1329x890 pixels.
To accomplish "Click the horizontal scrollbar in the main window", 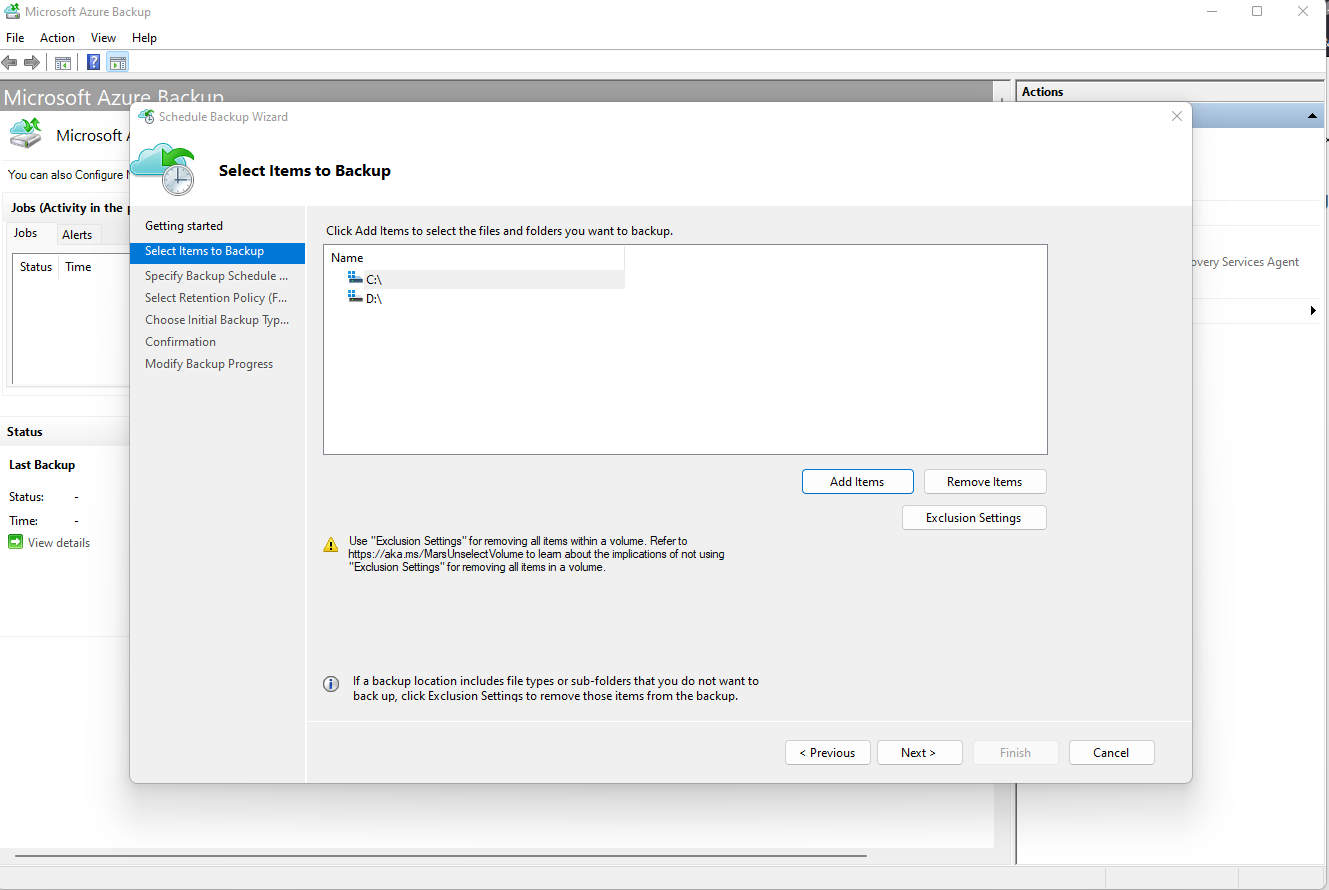I will [440, 856].
